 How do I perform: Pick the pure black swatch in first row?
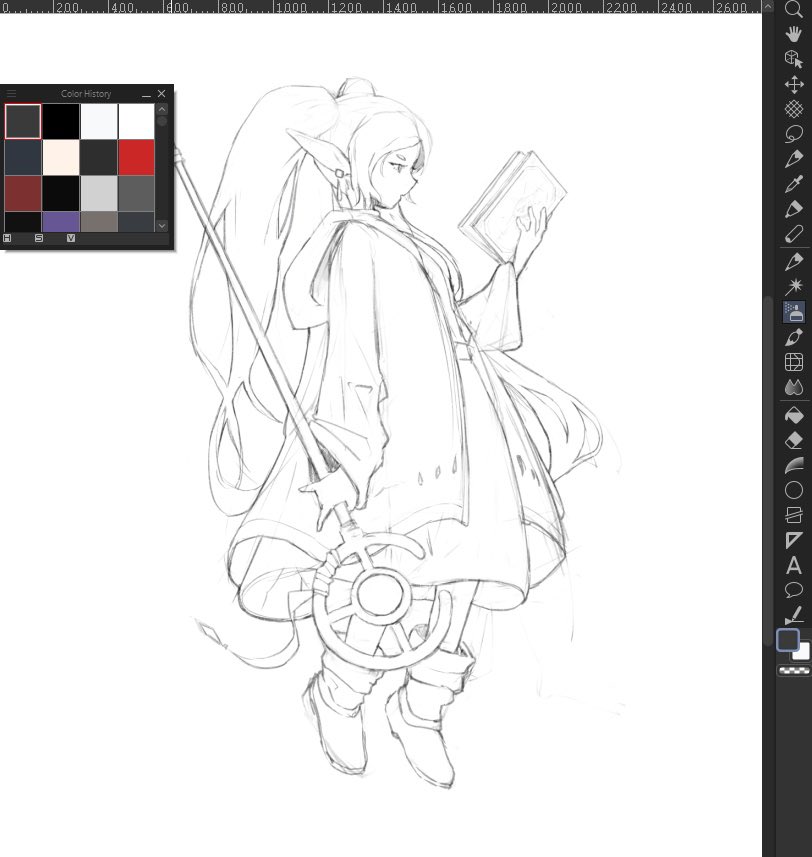pos(61,121)
